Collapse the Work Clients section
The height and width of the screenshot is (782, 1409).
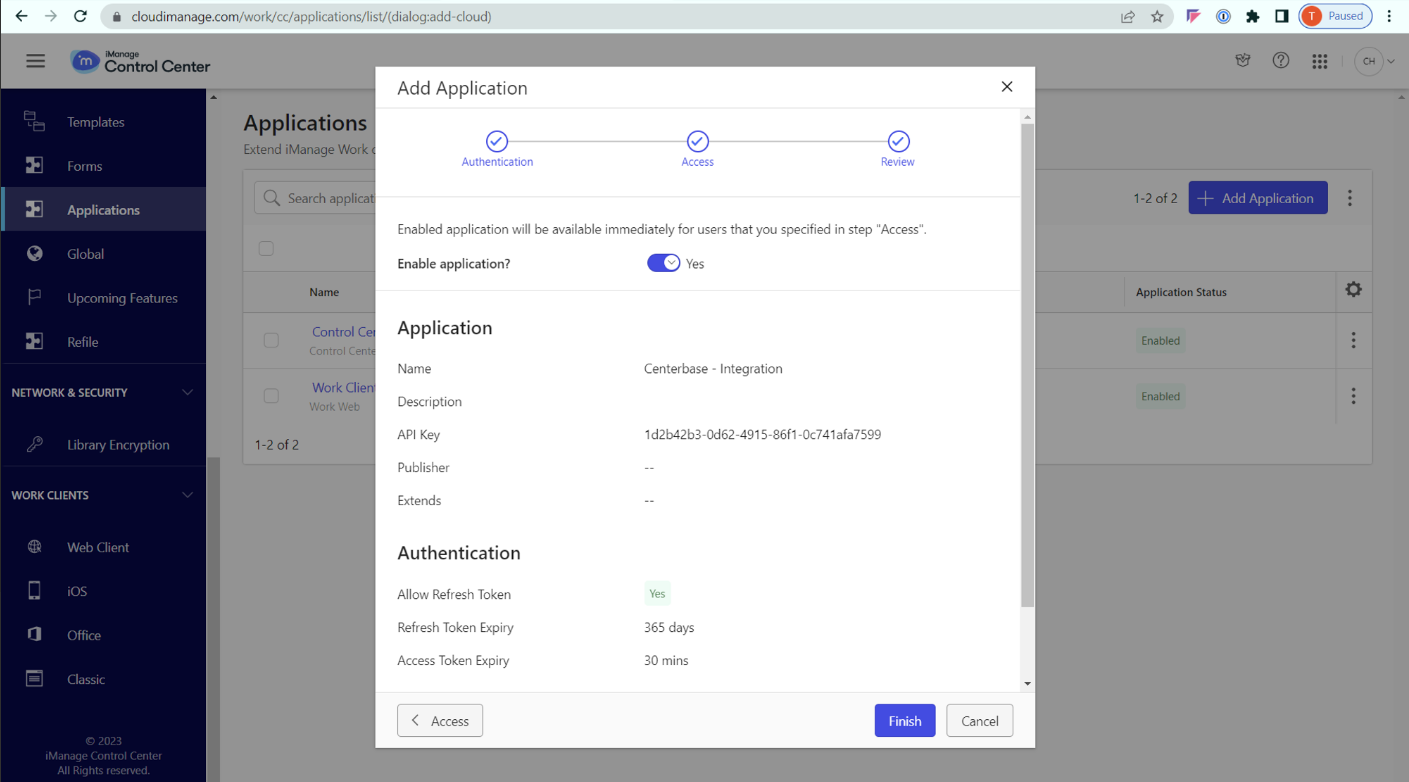click(187, 494)
